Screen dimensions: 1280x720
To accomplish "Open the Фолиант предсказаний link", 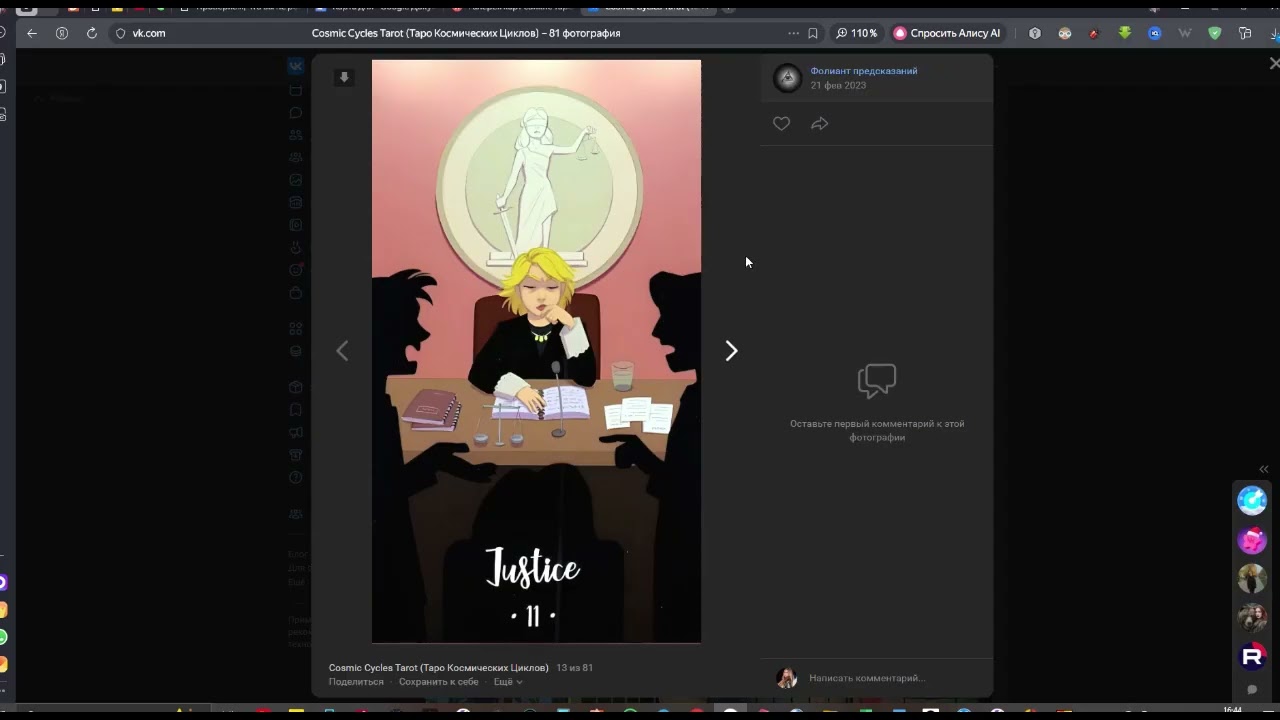I will click(864, 71).
